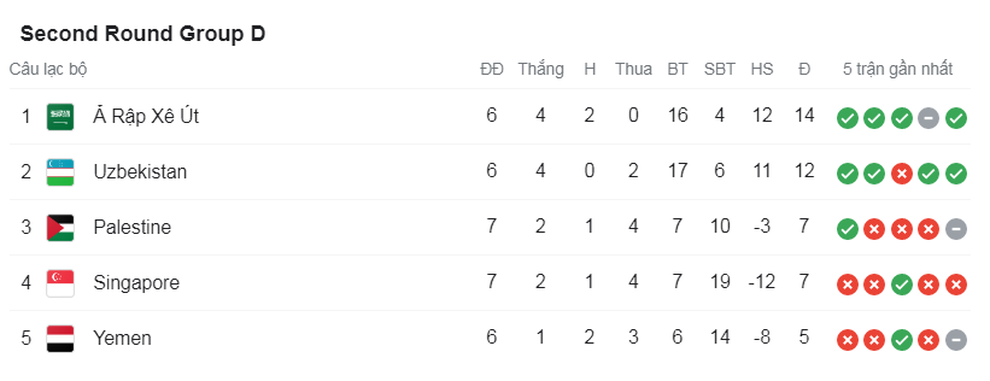Click the HS column header
Image resolution: width=990 pixels, height=381 pixels.
[762, 70]
